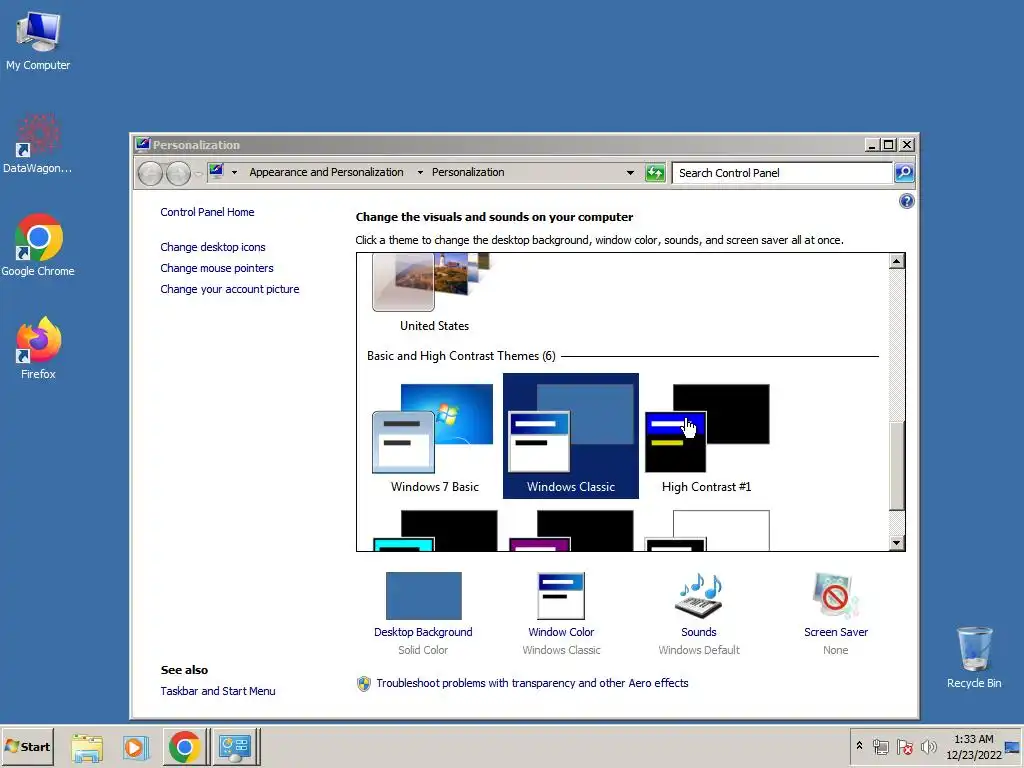Open the Screen Saver text link
The width and height of the screenshot is (1024, 768).
coord(836,632)
